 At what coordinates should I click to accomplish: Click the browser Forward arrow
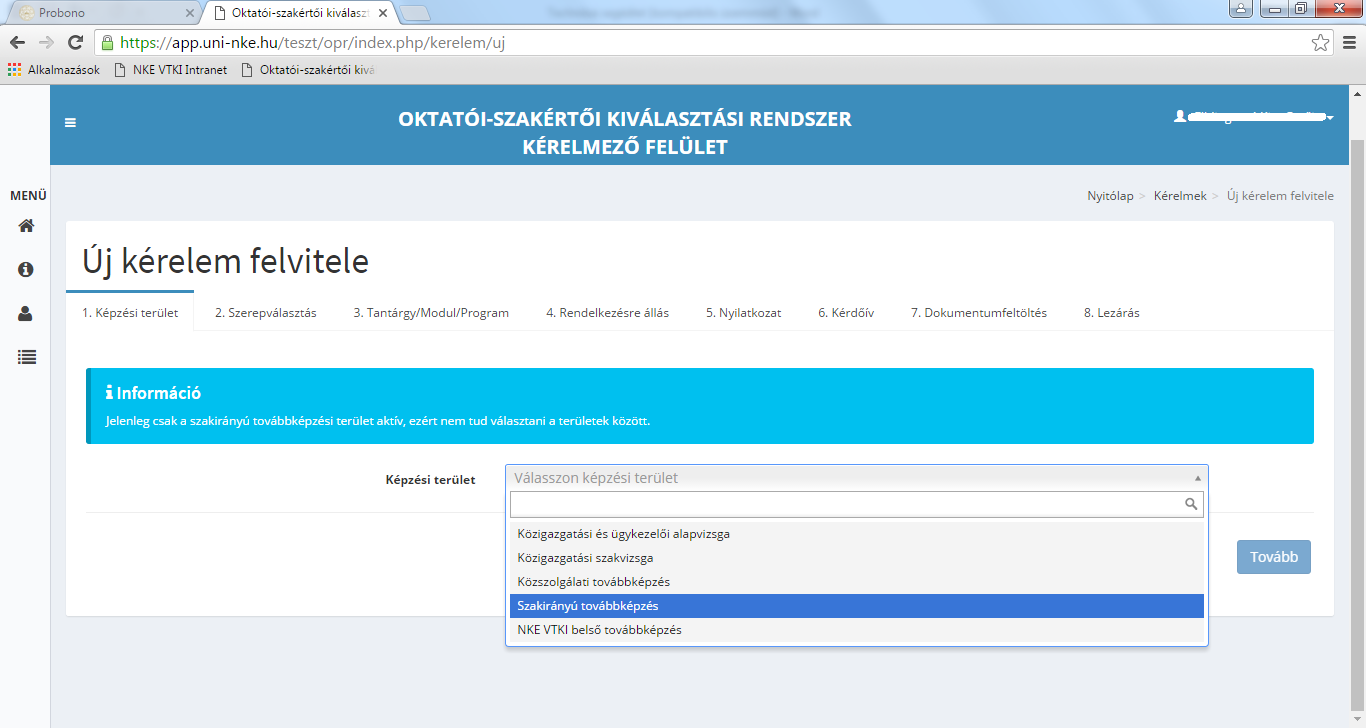46,43
